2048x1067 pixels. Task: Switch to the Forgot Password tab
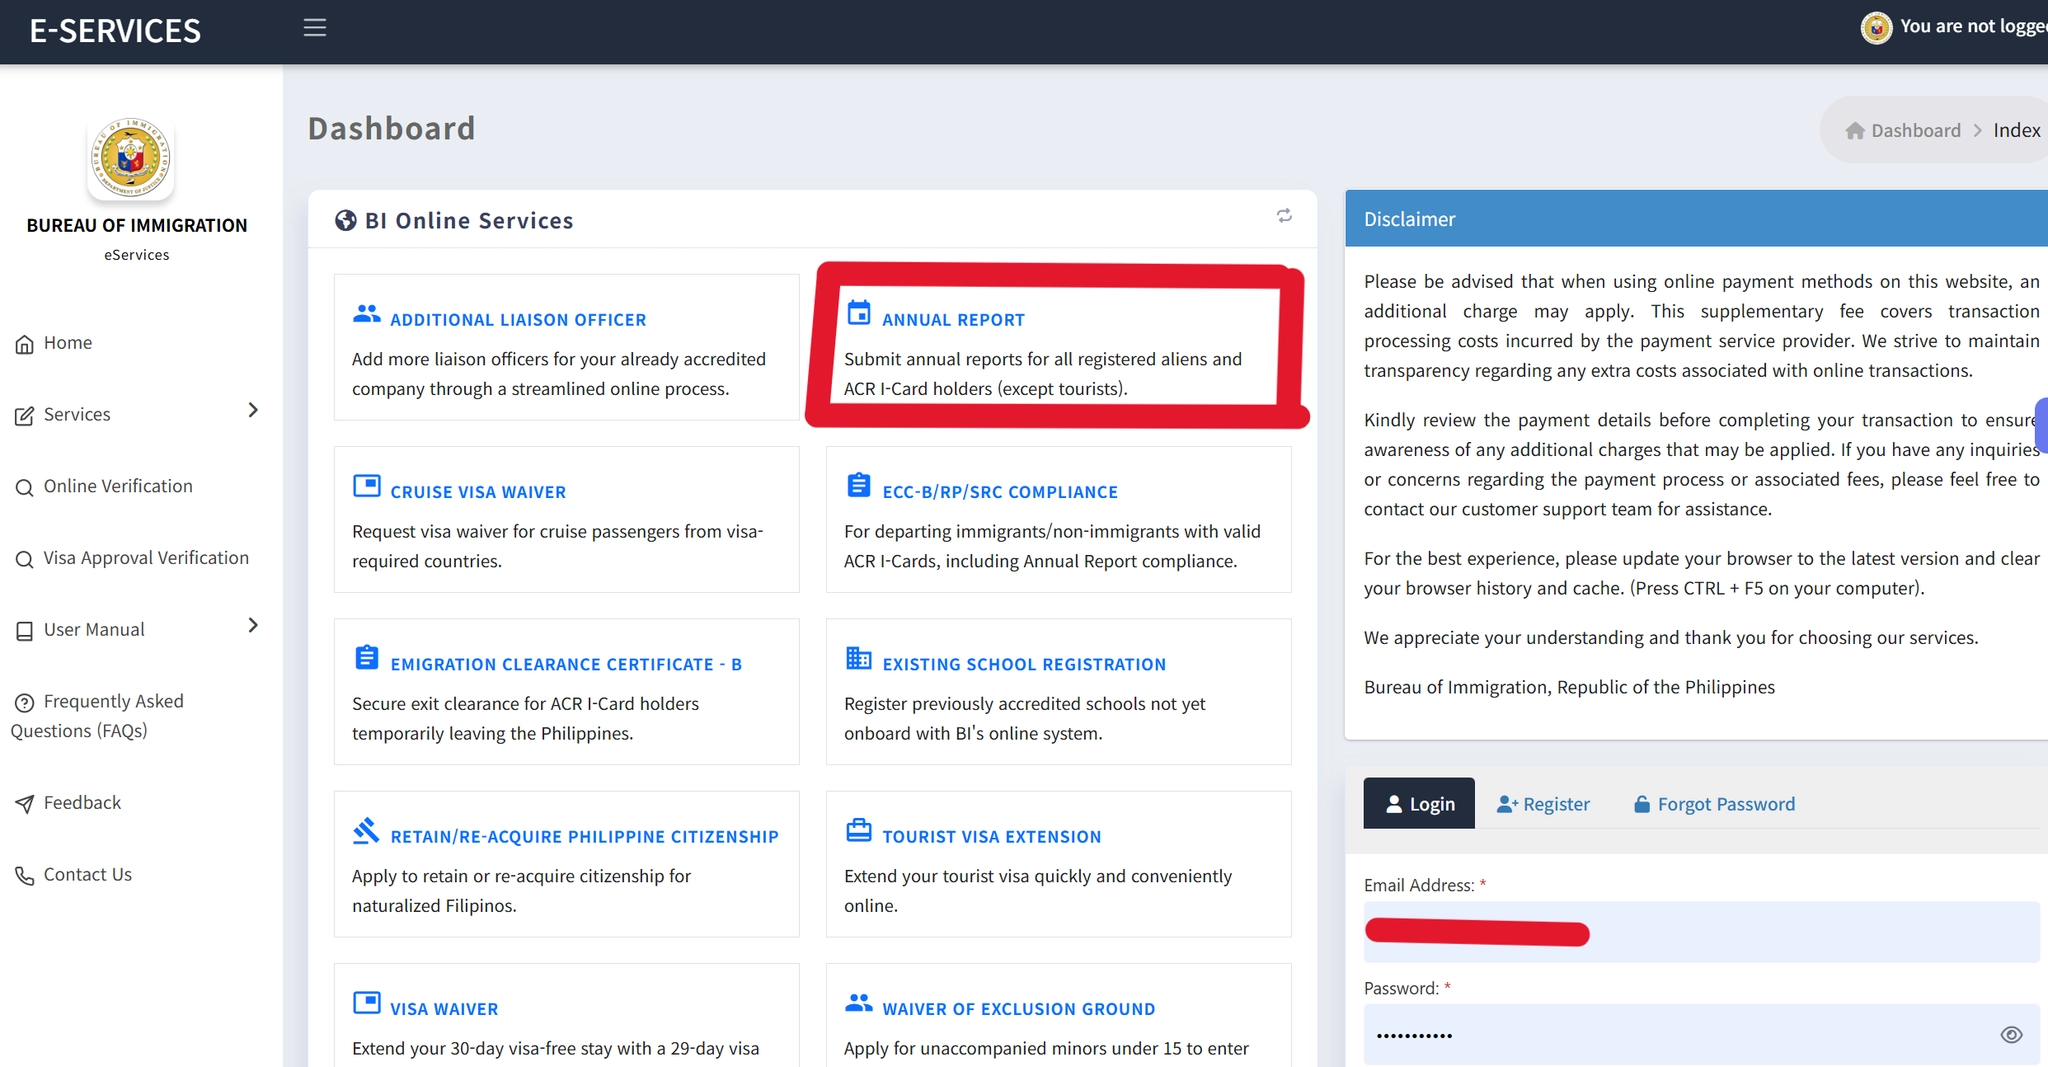pos(1714,804)
